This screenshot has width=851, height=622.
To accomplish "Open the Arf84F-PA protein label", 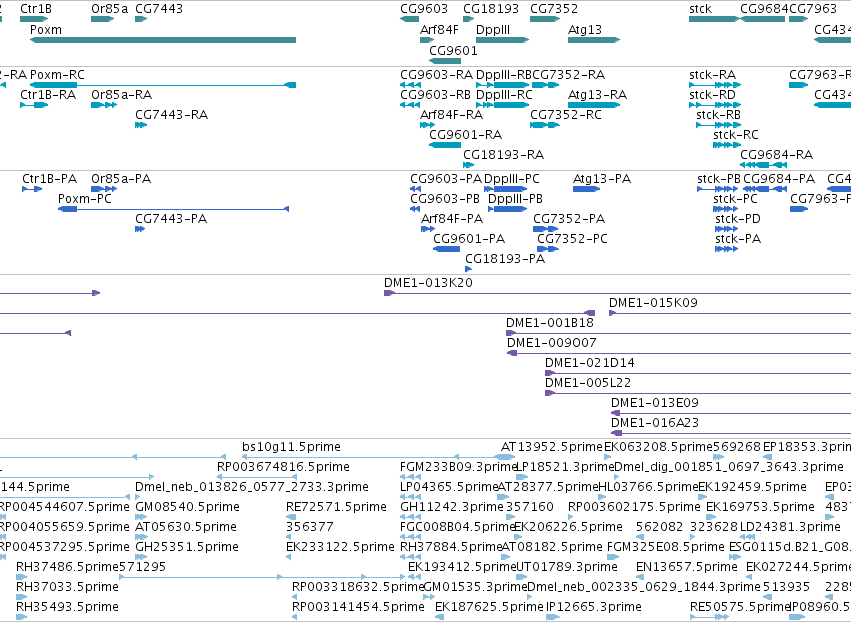I will click(x=452, y=219).
